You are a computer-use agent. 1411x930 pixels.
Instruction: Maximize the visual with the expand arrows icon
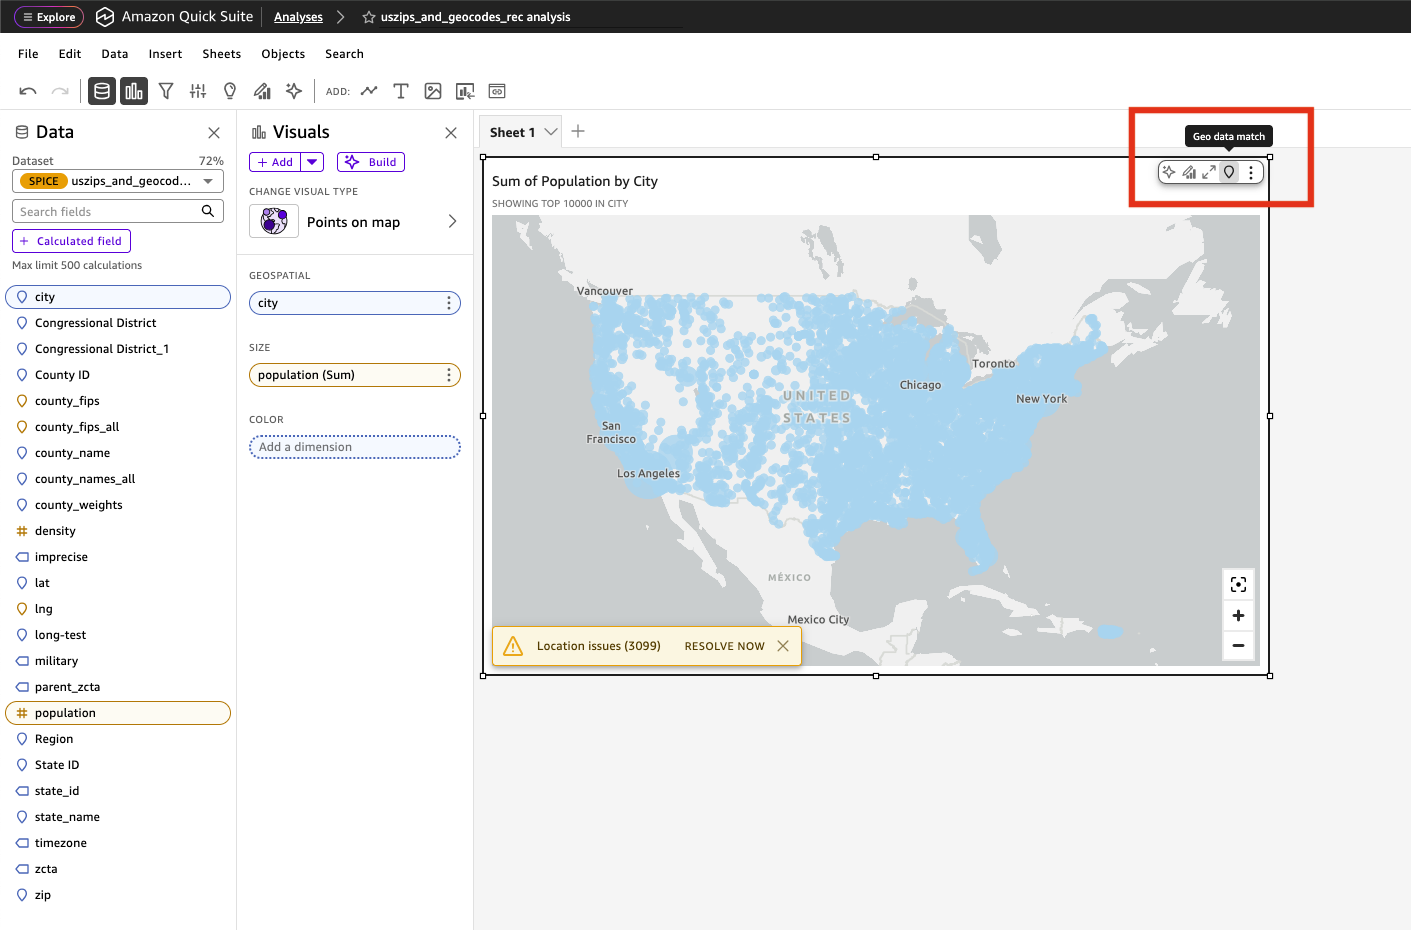click(1209, 172)
